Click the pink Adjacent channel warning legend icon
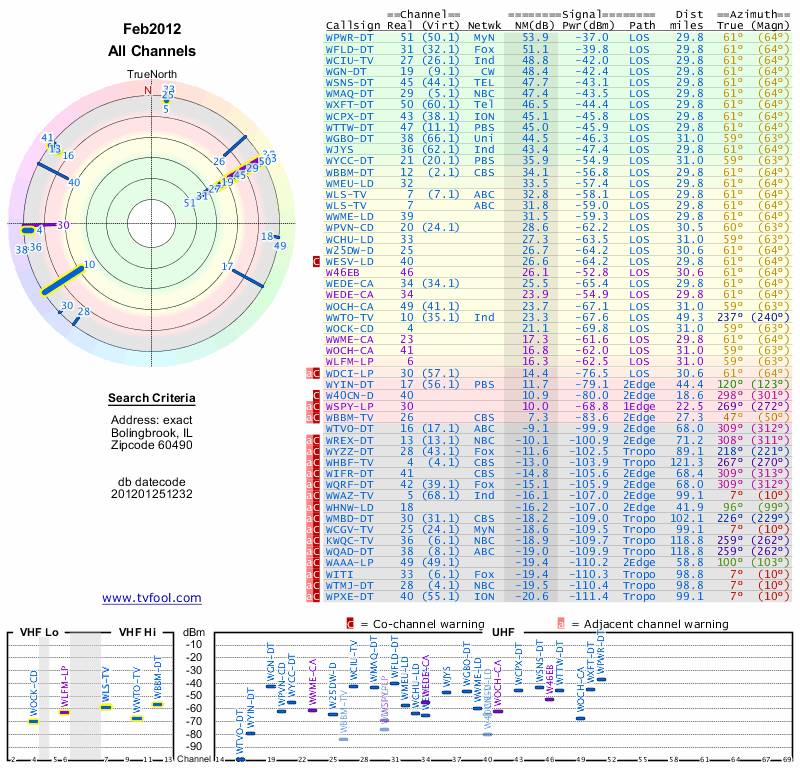Image resolution: width=800 pixels, height=768 pixels. point(561,624)
